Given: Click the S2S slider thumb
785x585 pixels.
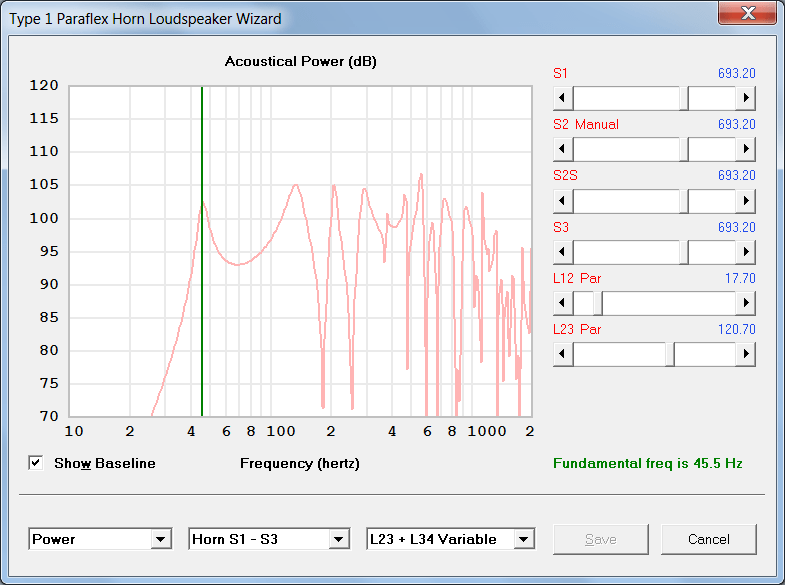Looking at the screenshot, I should pos(684,201).
